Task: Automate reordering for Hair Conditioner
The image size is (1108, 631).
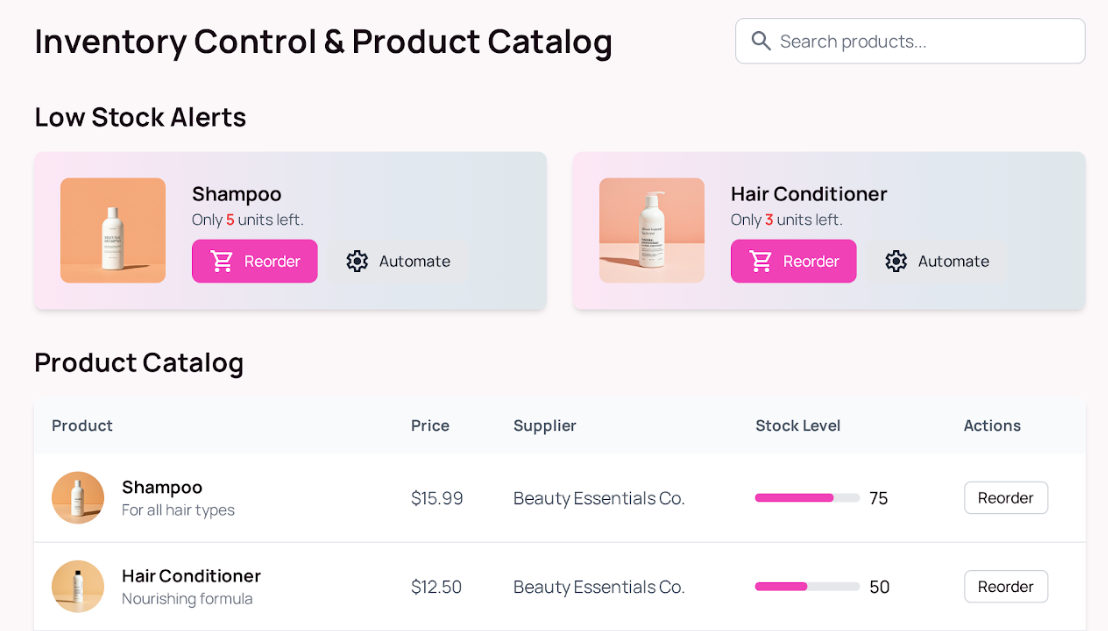Action: 937,261
